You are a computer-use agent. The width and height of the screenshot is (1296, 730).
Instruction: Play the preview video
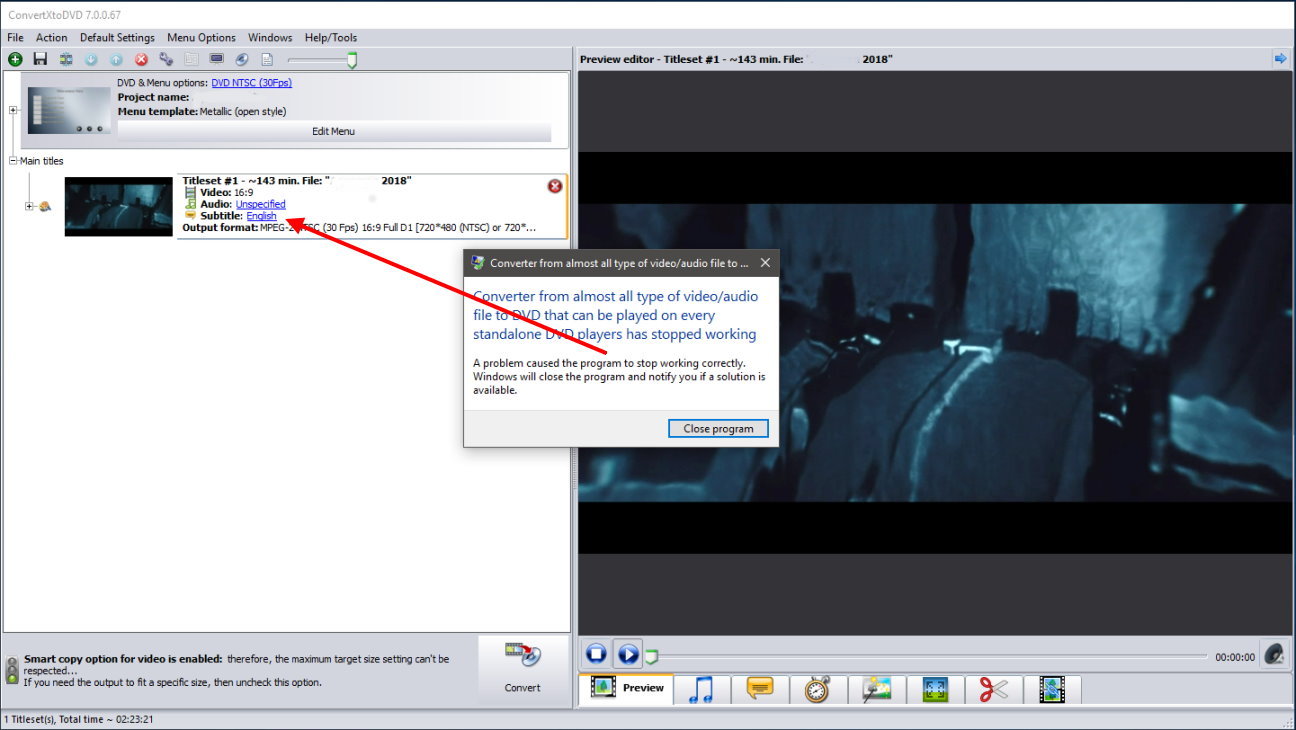pos(628,655)
